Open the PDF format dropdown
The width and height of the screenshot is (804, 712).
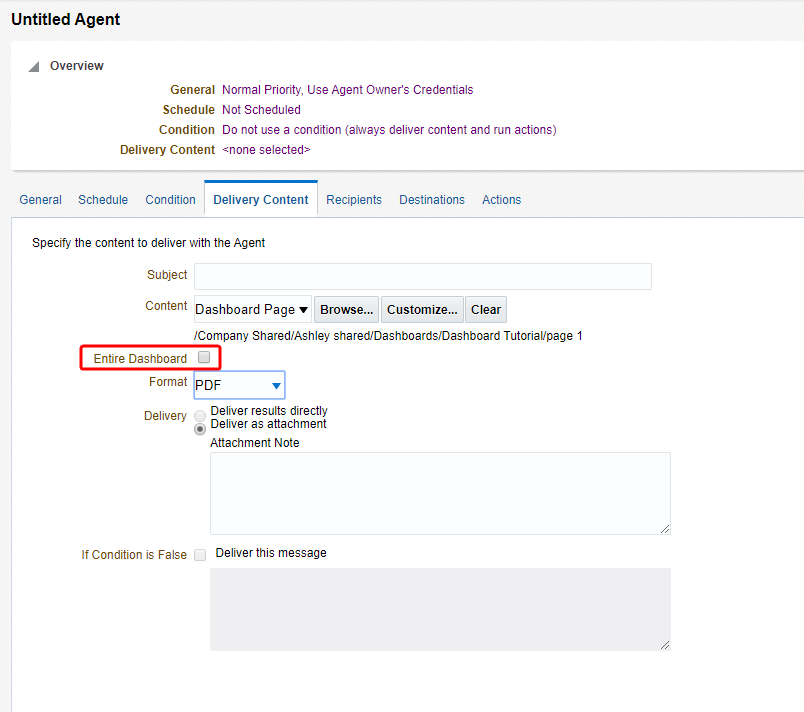[239, 385]
